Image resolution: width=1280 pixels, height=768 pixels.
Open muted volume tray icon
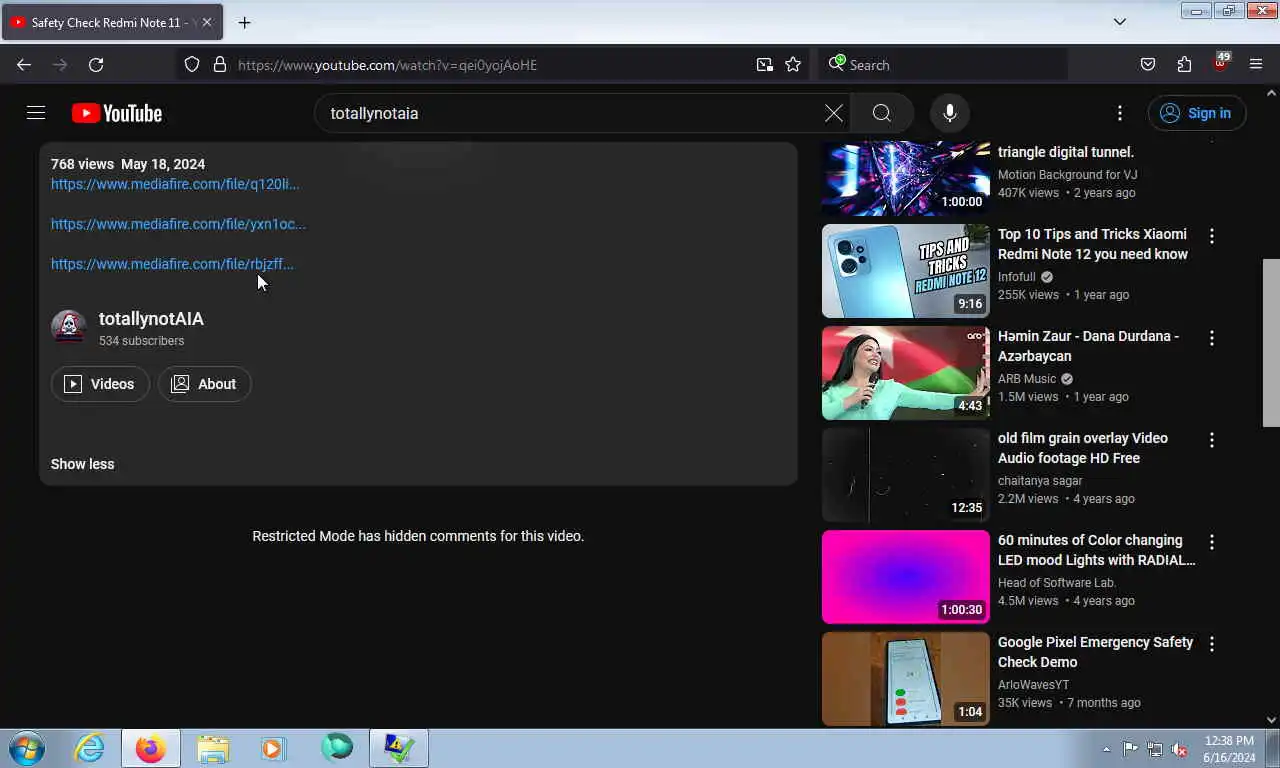[x=1179, y=749]
